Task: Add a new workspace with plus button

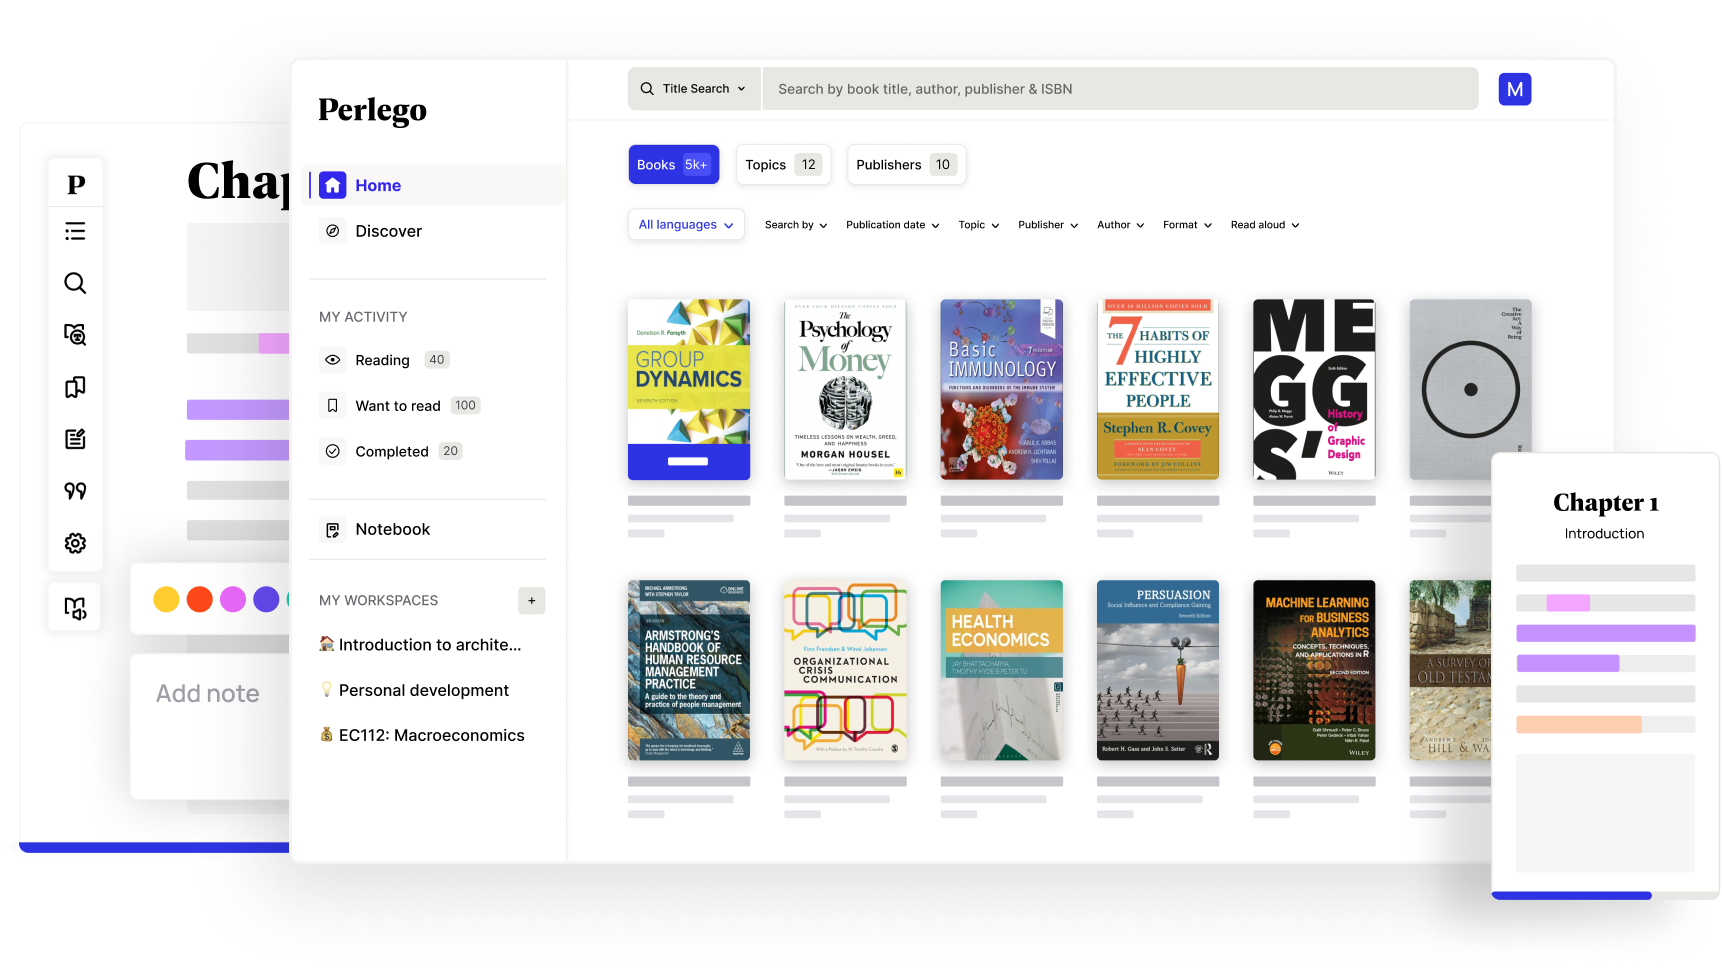Action: pos(531,601)
